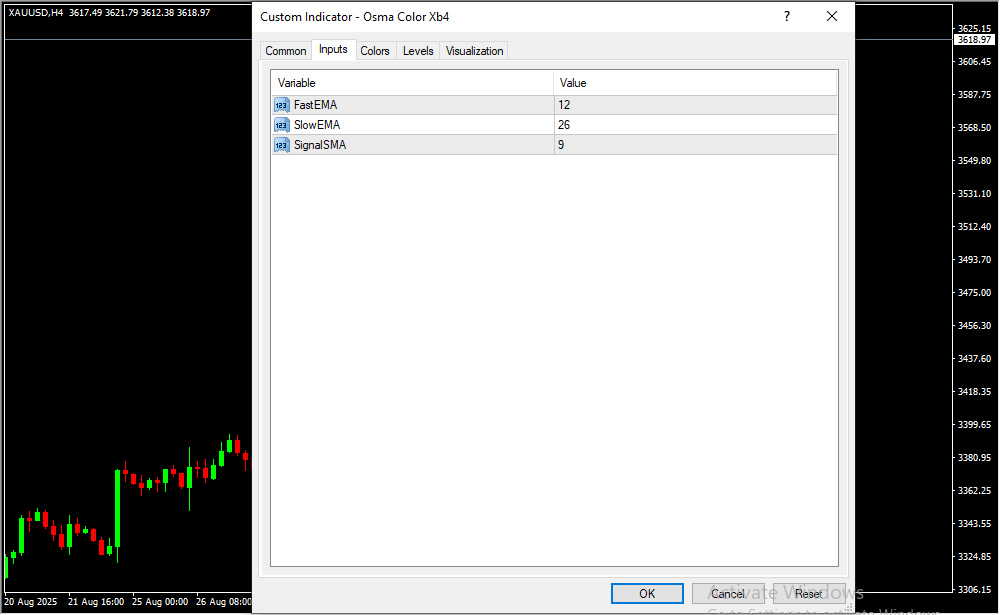Reset the inputs with the Reset button

[808, 594]
